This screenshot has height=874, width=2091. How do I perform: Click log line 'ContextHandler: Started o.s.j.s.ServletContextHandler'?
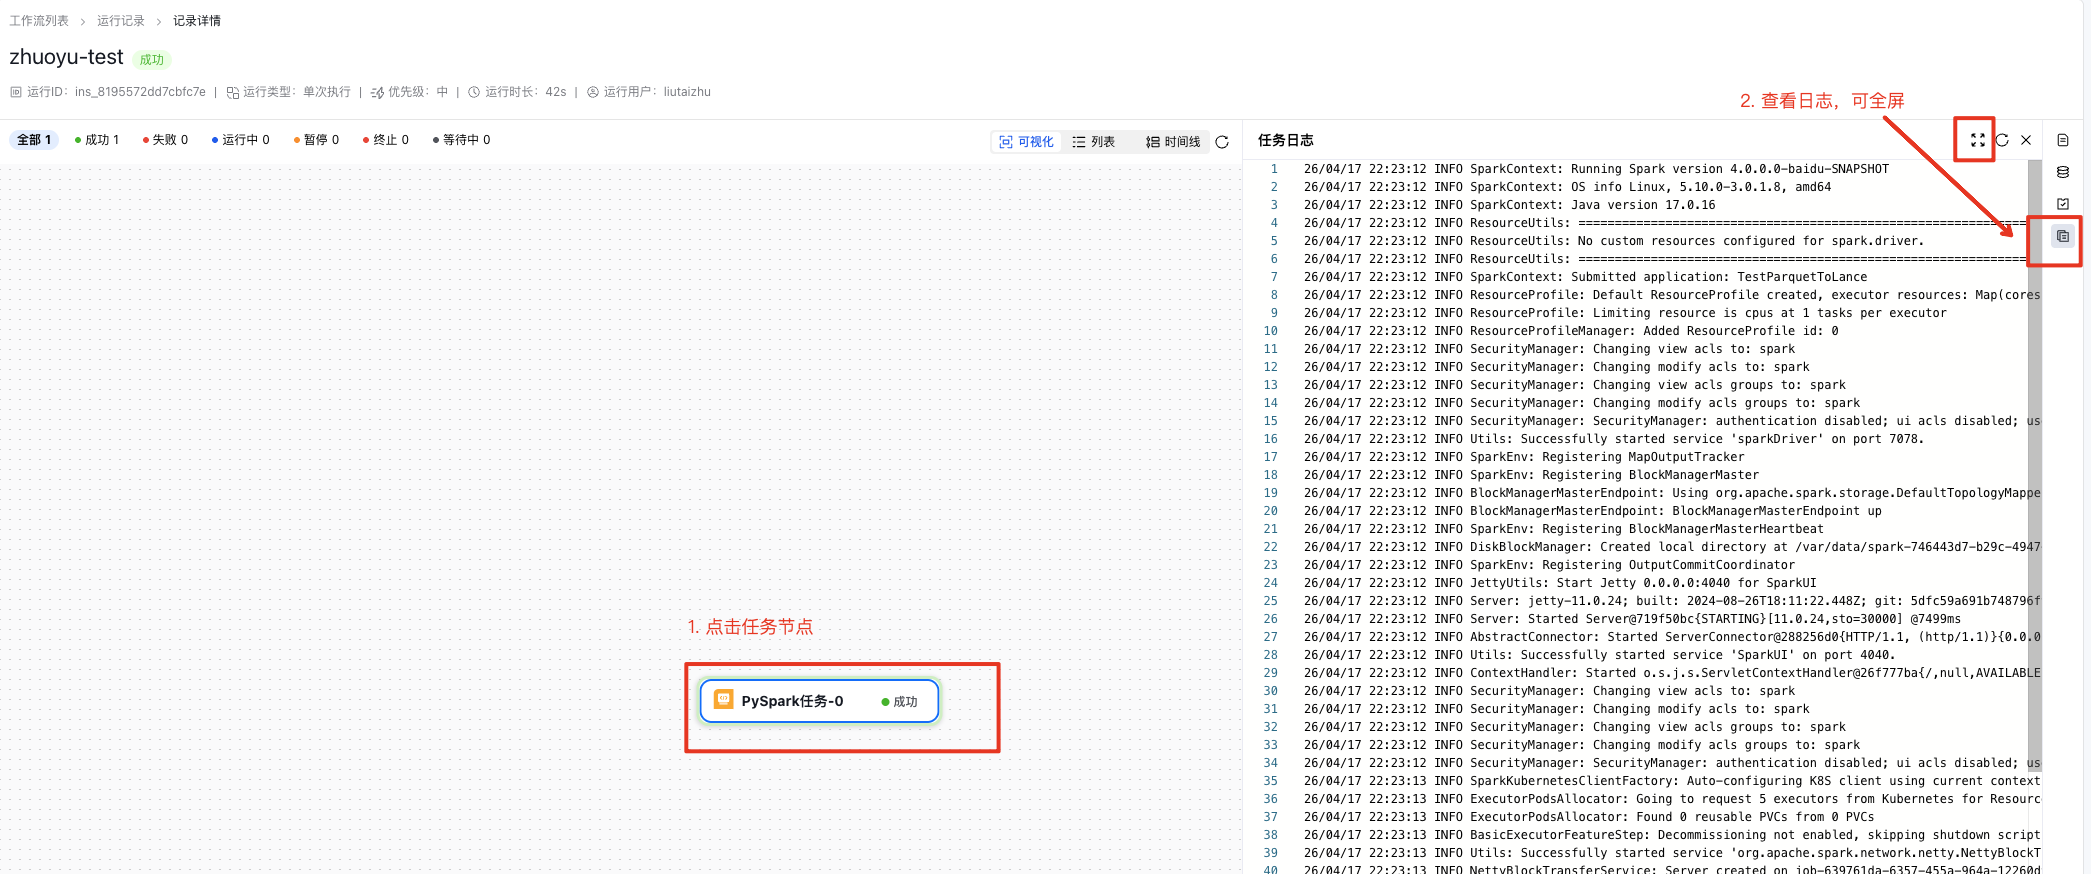pyautogui.click(x=1671, y=673)
